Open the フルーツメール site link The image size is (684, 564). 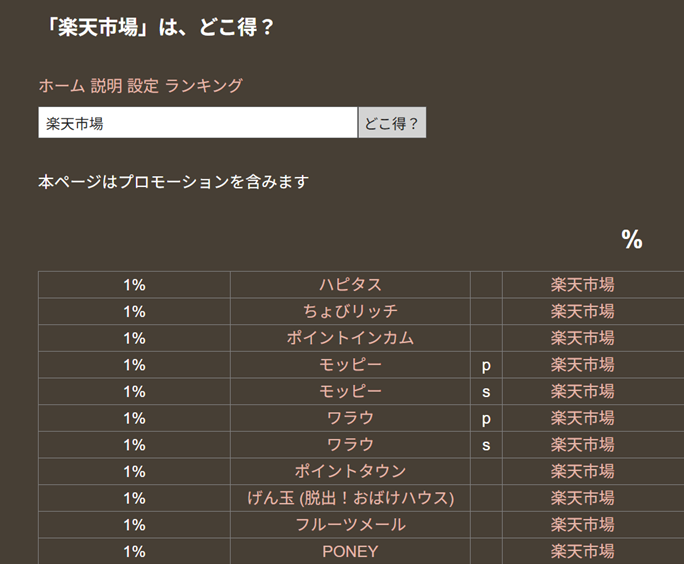(350, 524)
